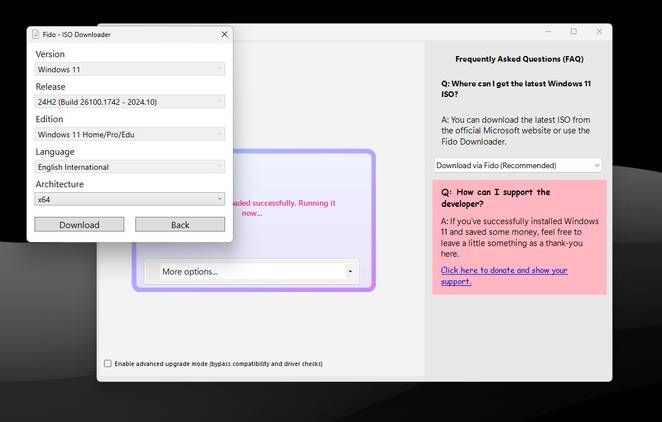Open the Version dropdown showing Windows 11

(x=130, y=69)
